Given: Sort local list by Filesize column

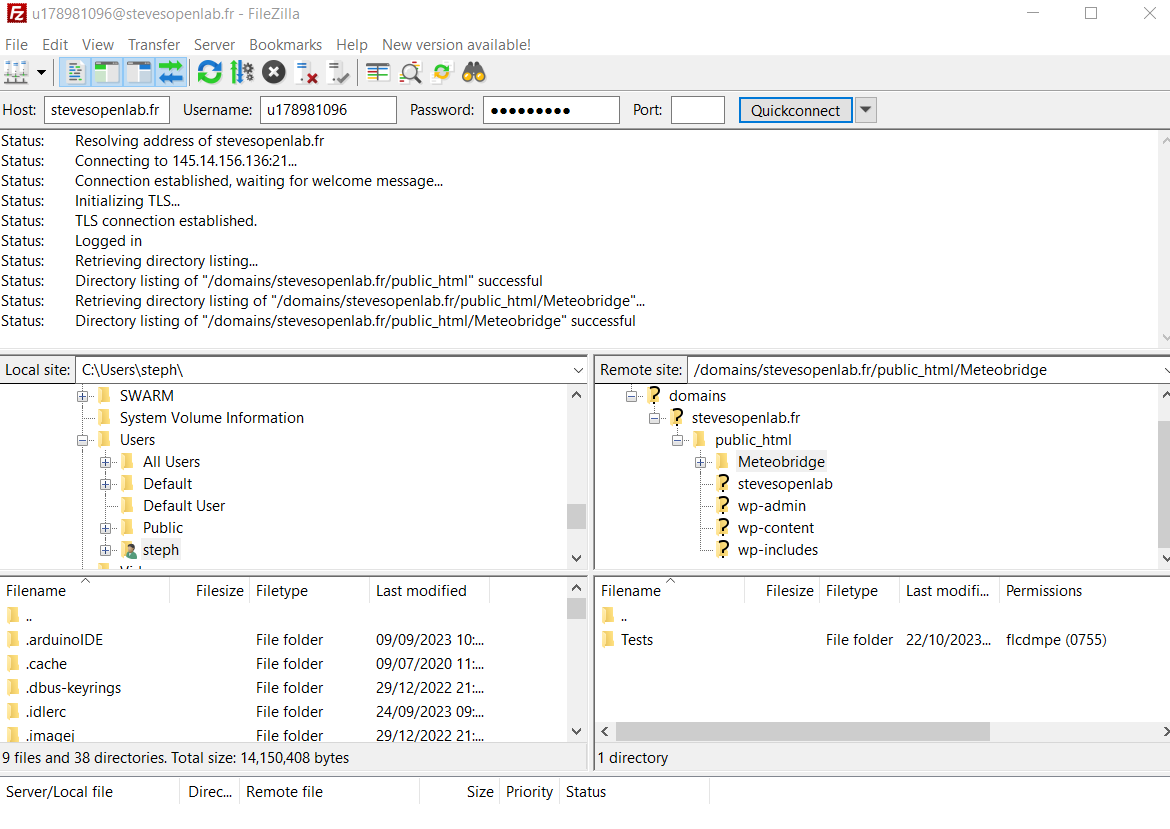Looking at the screenshot, I should [210, 590].
